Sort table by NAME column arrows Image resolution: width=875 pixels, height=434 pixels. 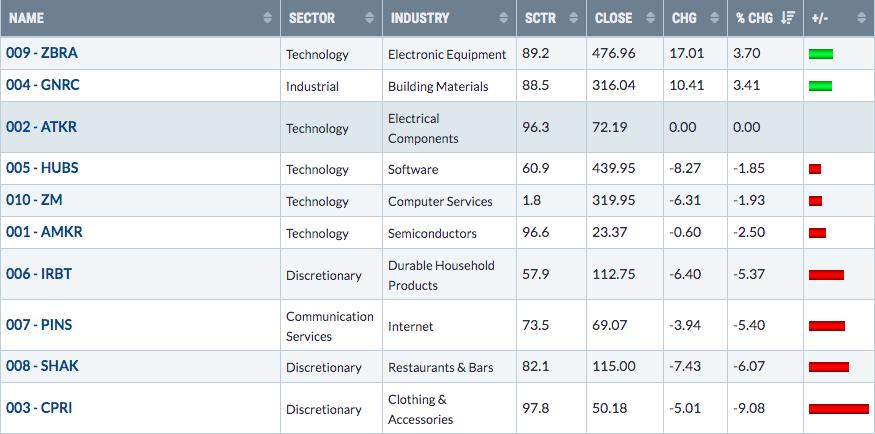(x=268, y=18)
